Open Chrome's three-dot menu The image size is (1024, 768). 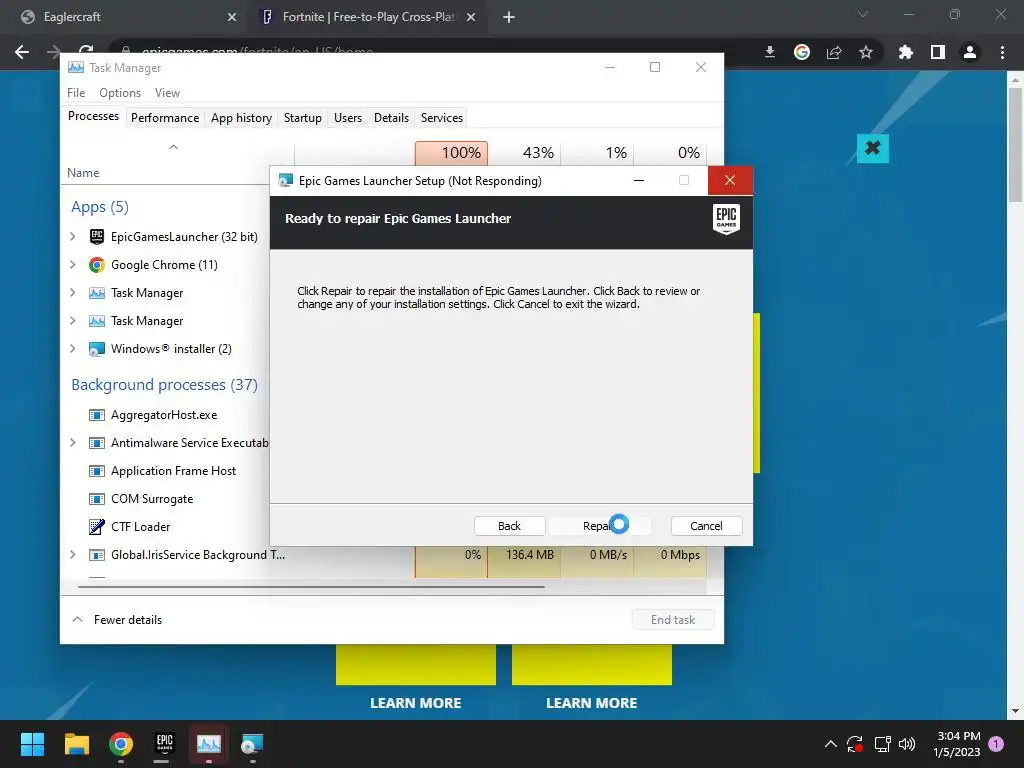pyautogui.click(x=1002, y=52)
